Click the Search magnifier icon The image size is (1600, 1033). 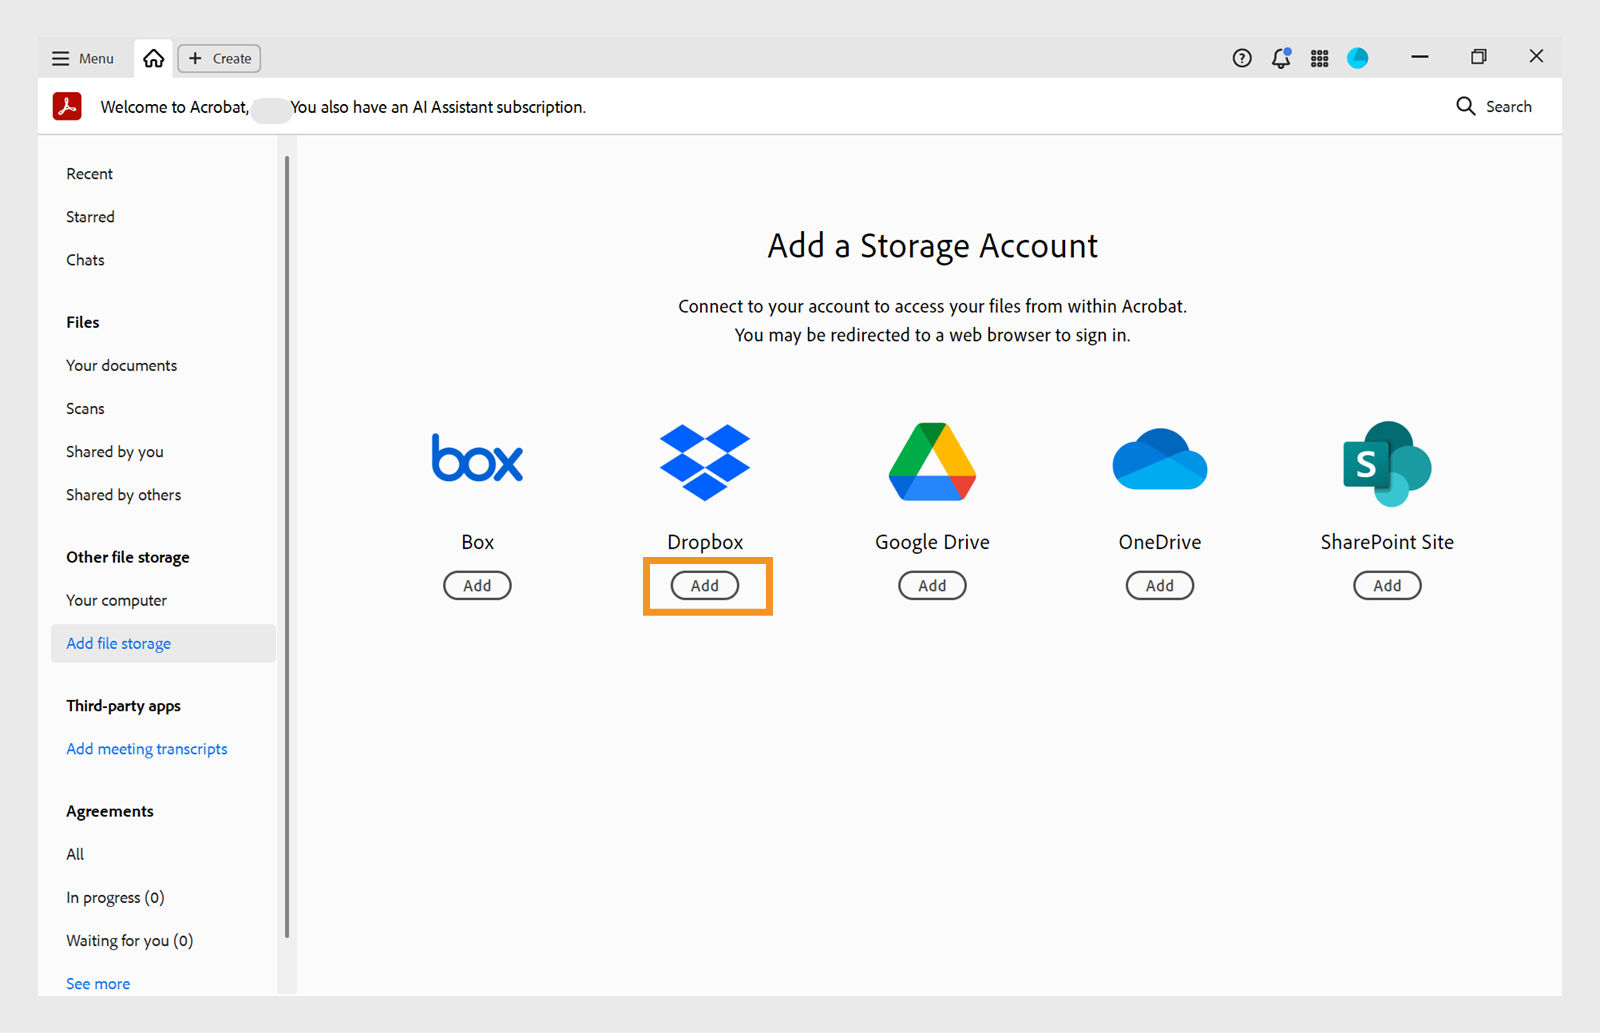[1466, 106]
